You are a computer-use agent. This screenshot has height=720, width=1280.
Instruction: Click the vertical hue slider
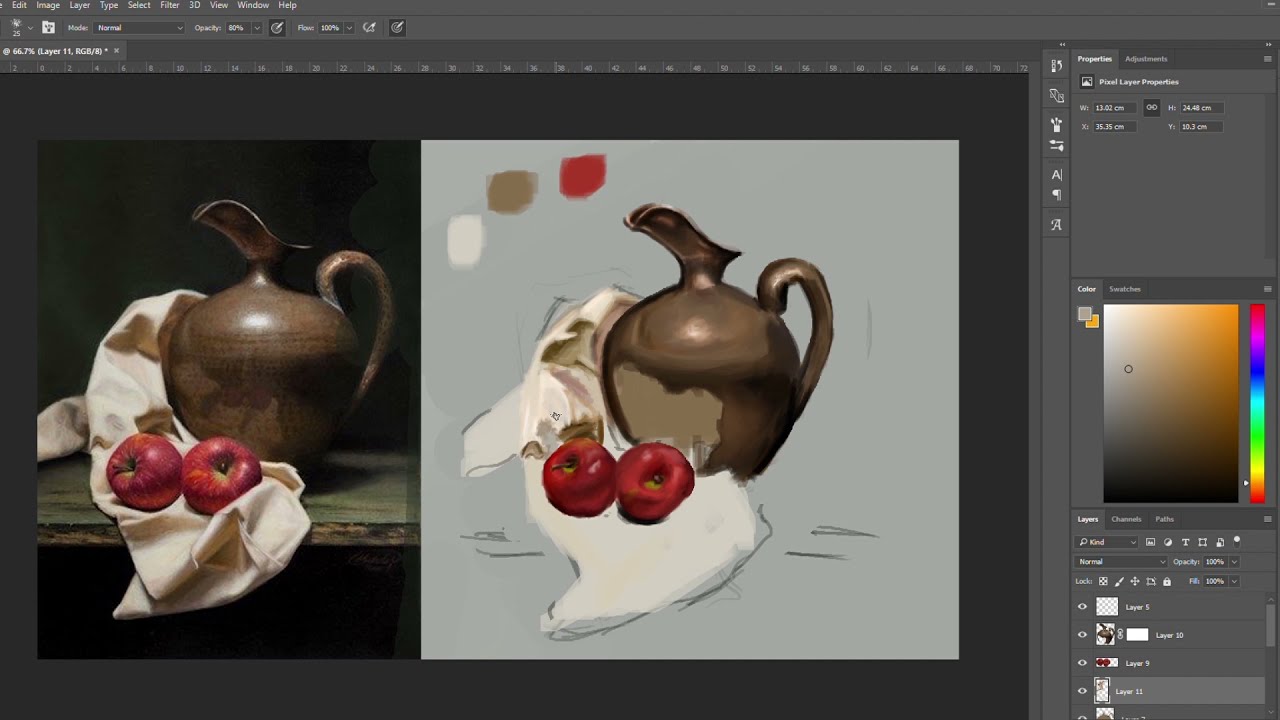pos(1256,404)
